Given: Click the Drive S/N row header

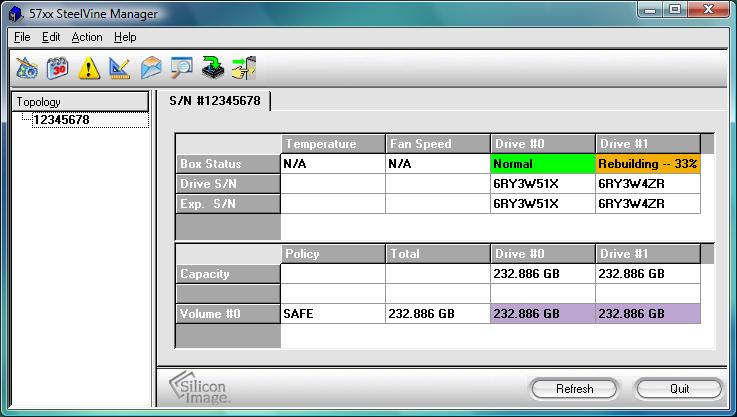Looking at the screenshot, I should pos(228,184).
